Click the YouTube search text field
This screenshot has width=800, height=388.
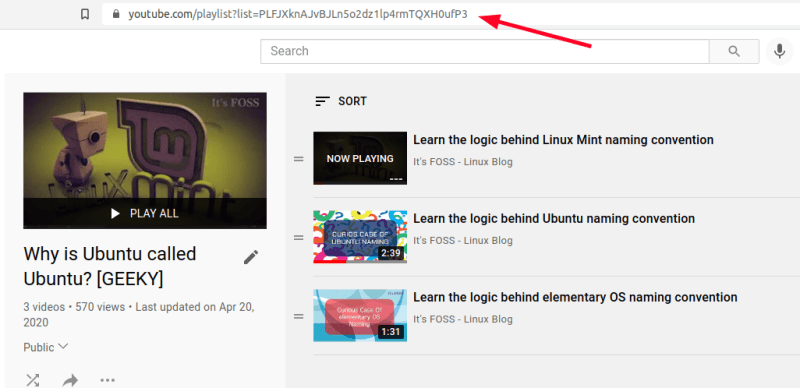click(x=485, y=51)
